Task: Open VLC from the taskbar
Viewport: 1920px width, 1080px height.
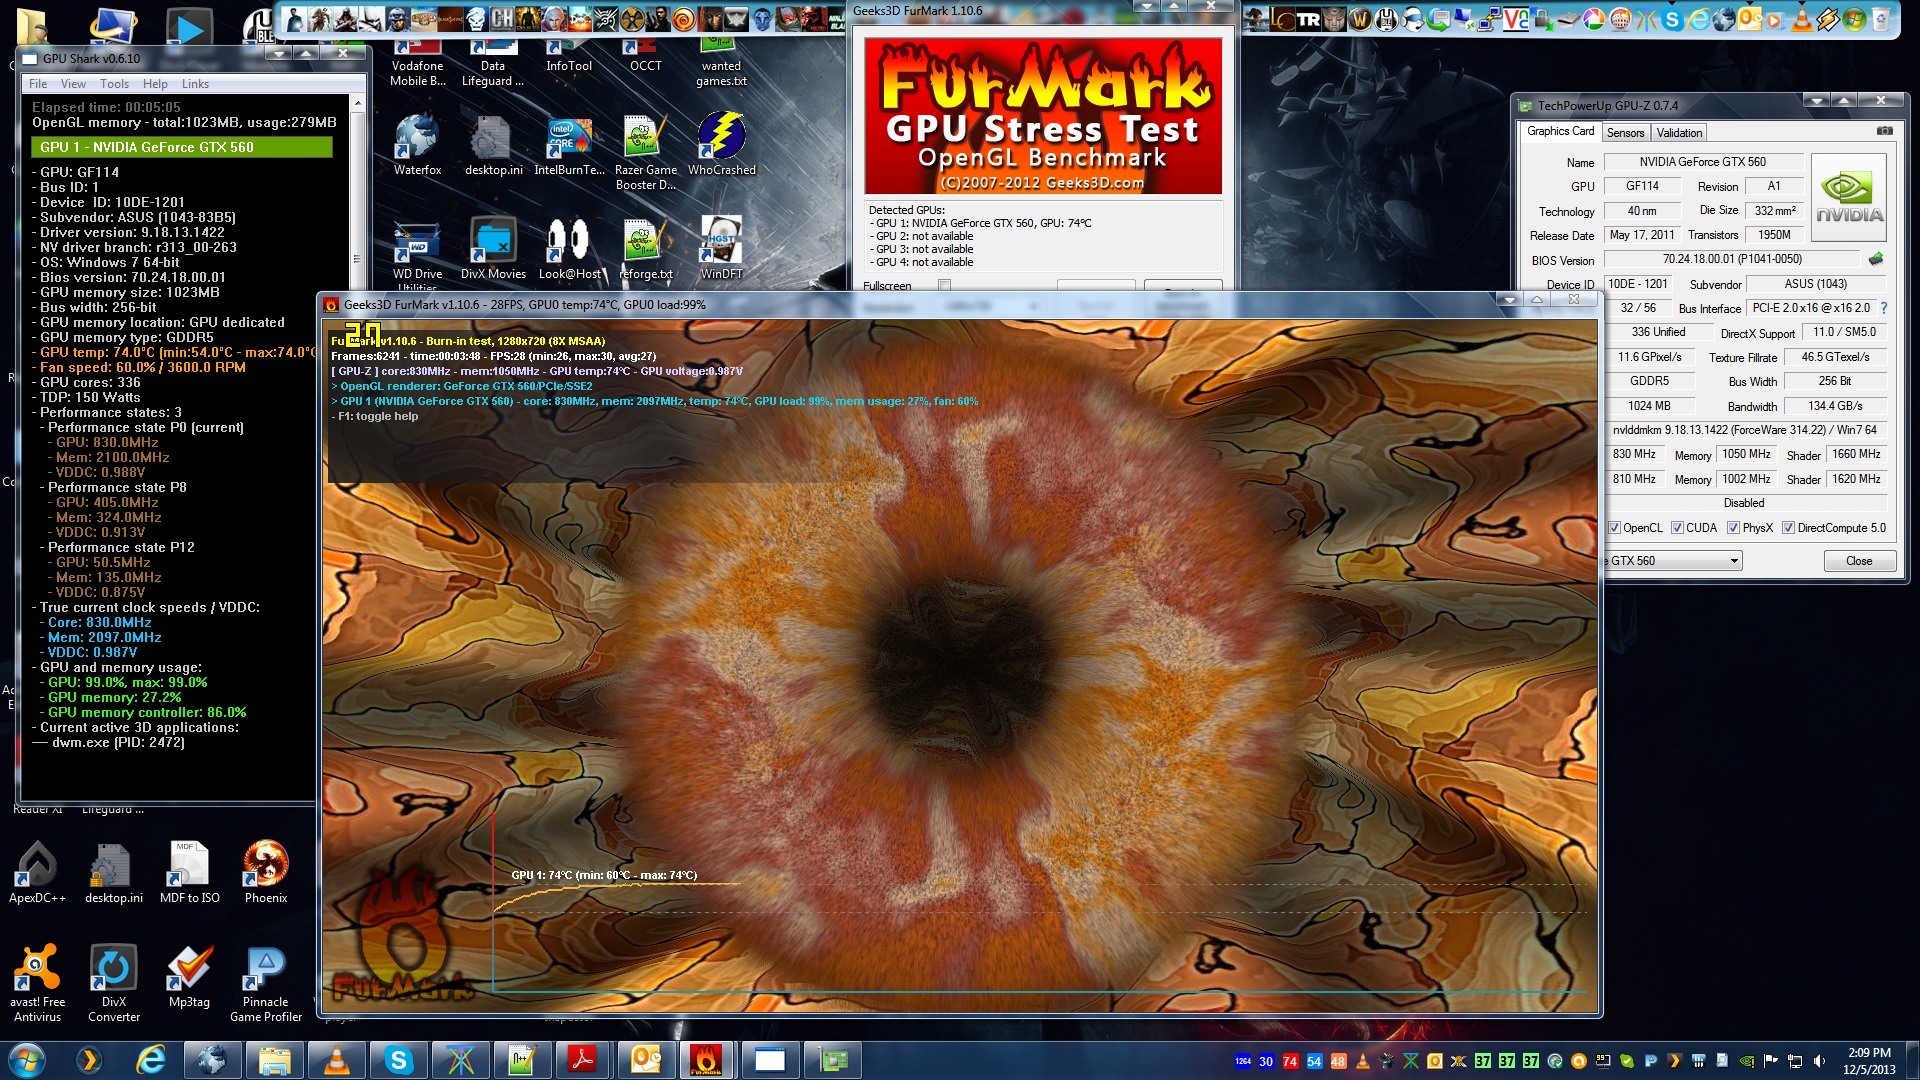Action: [337, 1060]
